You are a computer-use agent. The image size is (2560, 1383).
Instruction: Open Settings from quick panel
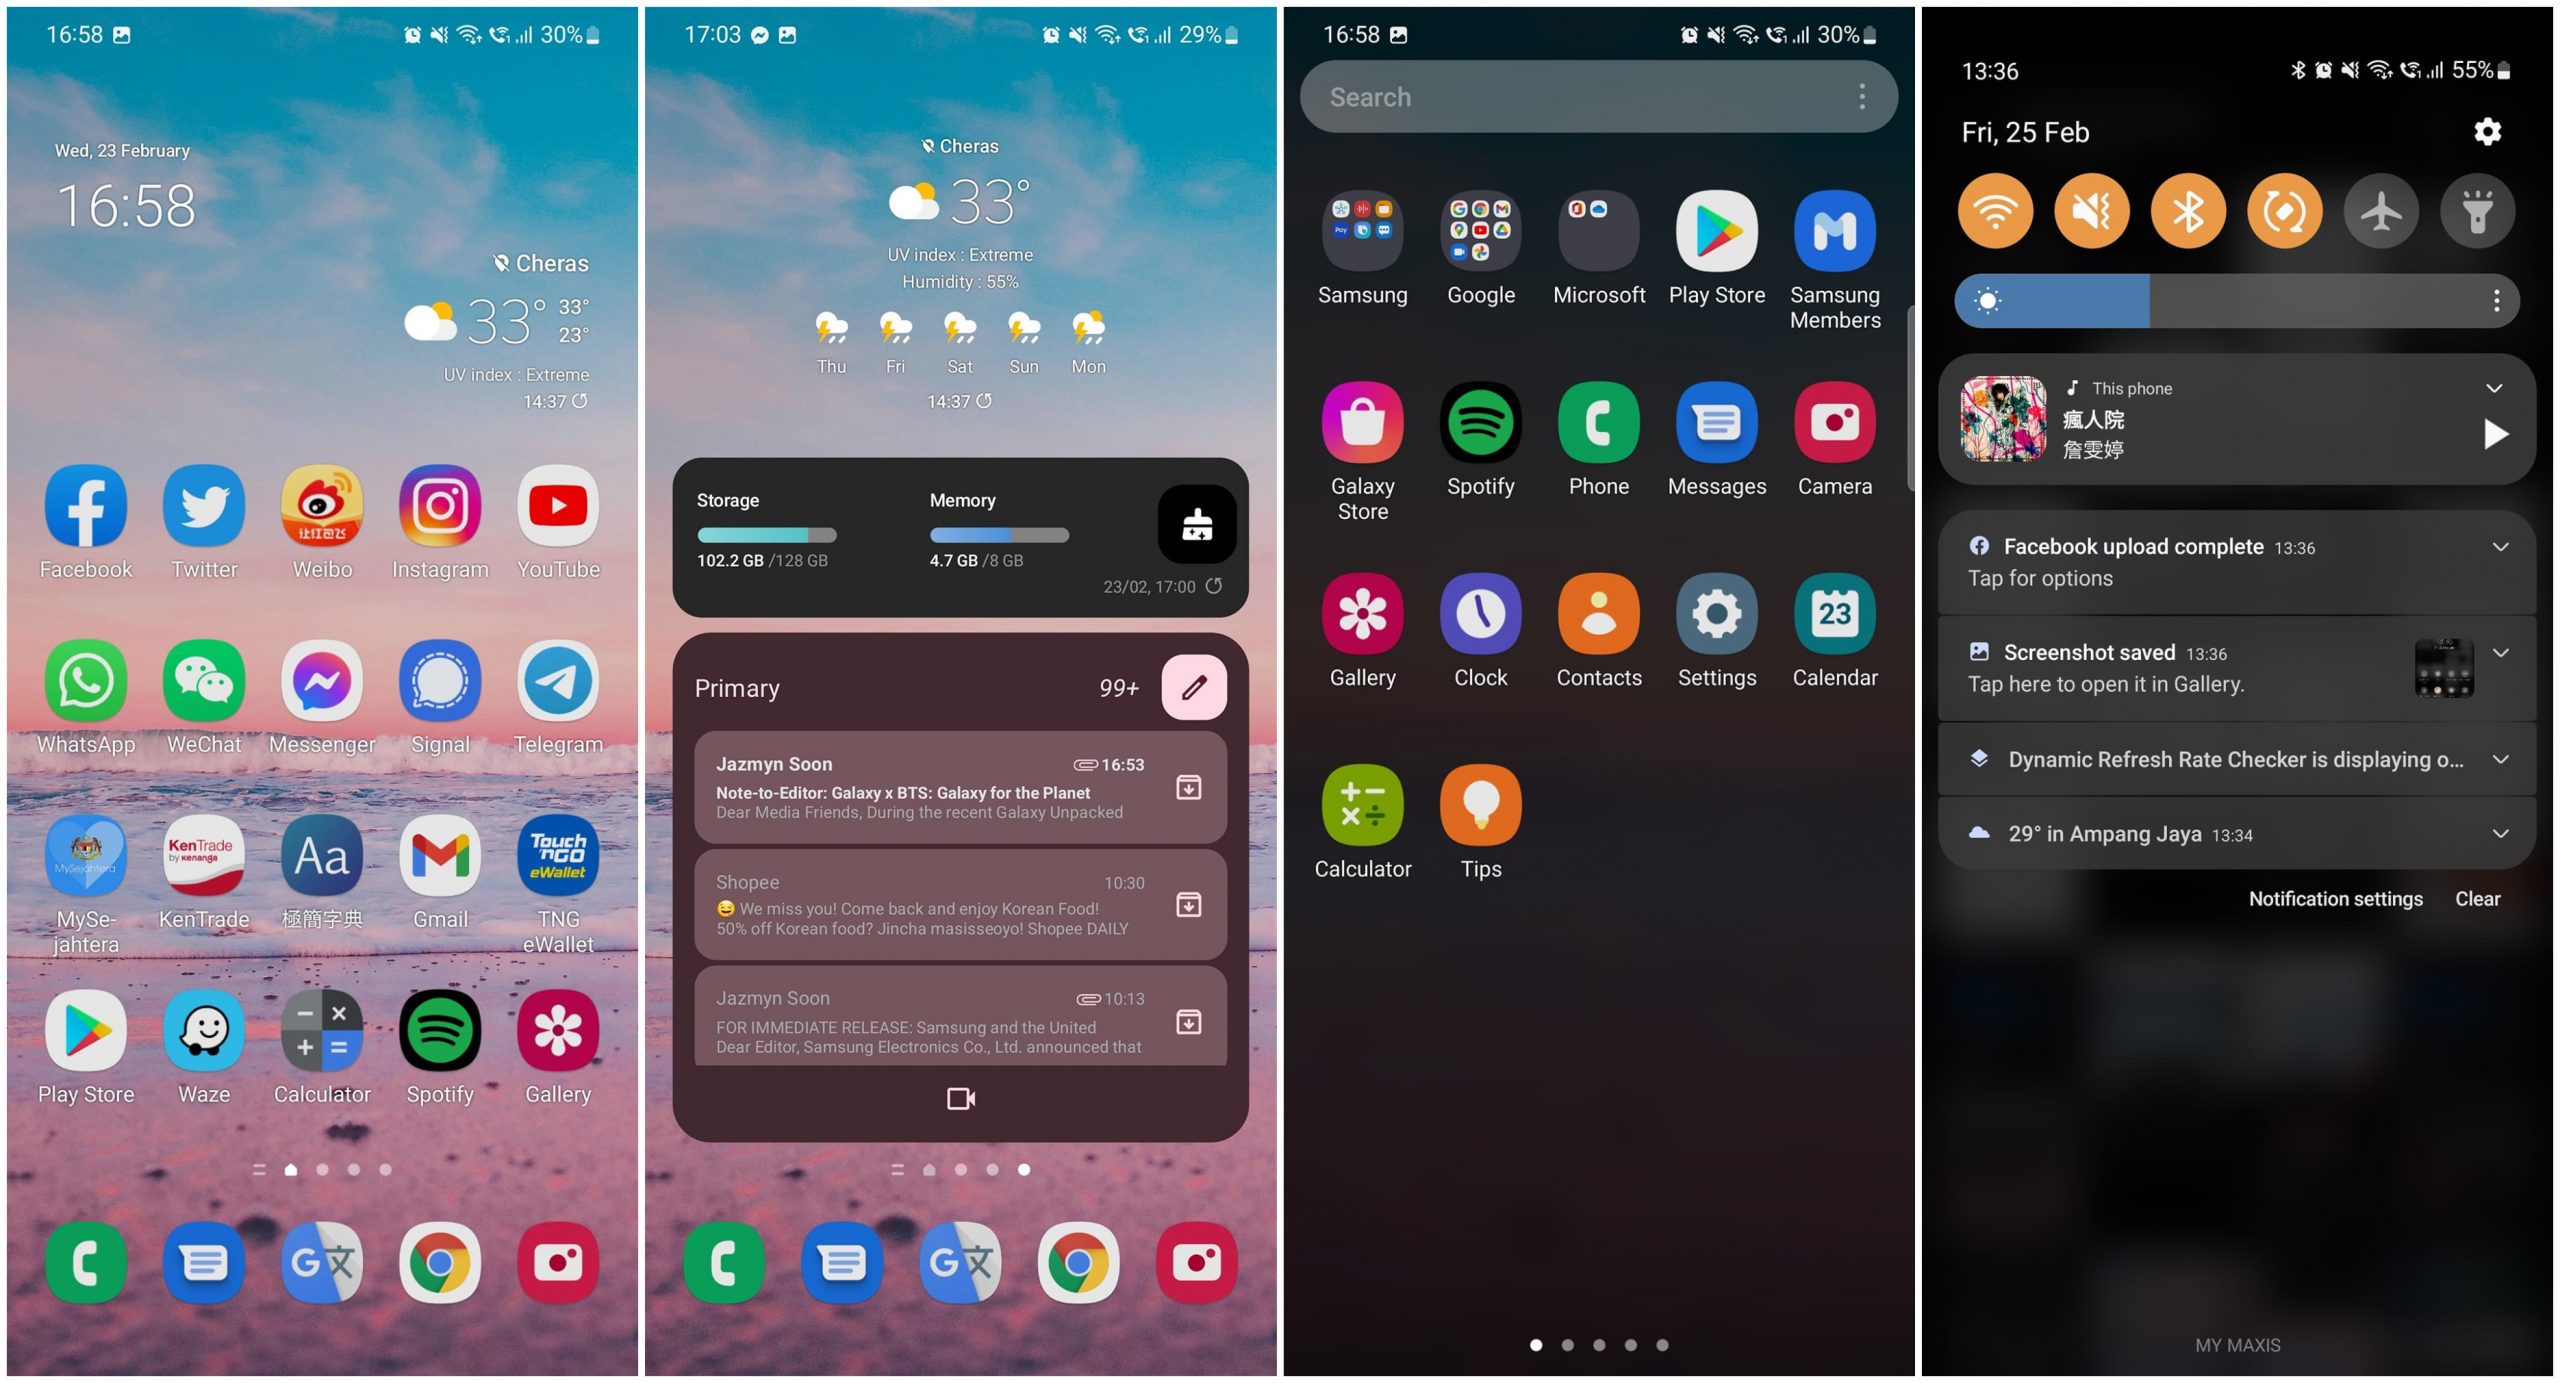point(2488,131)
